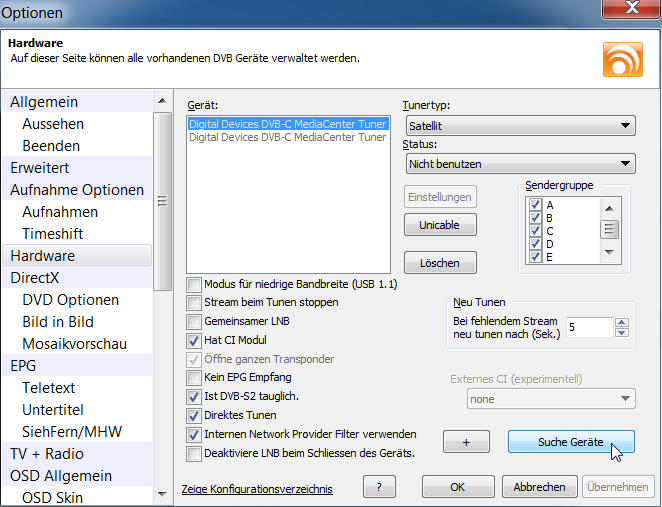Screen dimensions: 662x507
Task: Open the Zeige Konfigurationsverzeichnis link
Action: 257,489
